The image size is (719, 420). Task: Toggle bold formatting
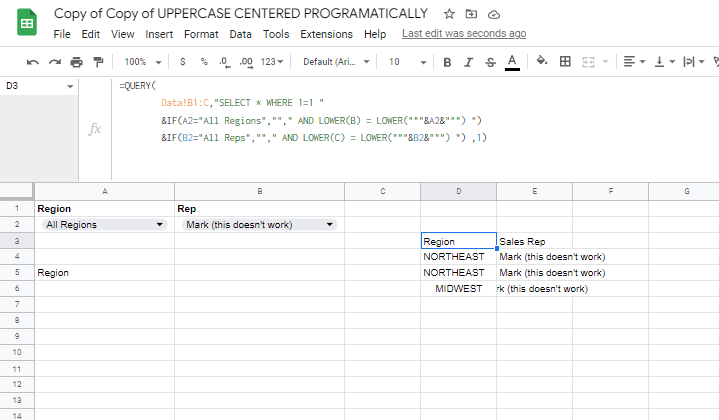coord(447,62)
